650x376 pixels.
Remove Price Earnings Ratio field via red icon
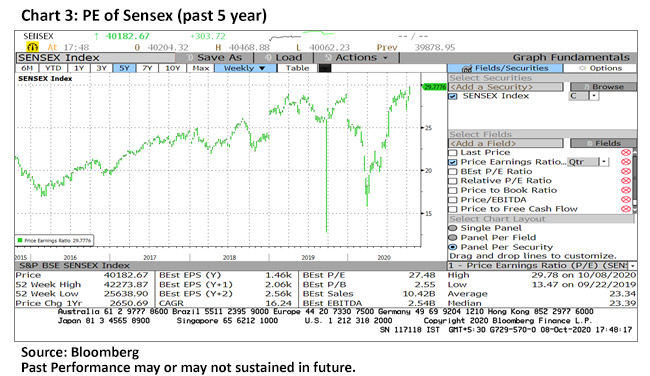tap(626, 162)
